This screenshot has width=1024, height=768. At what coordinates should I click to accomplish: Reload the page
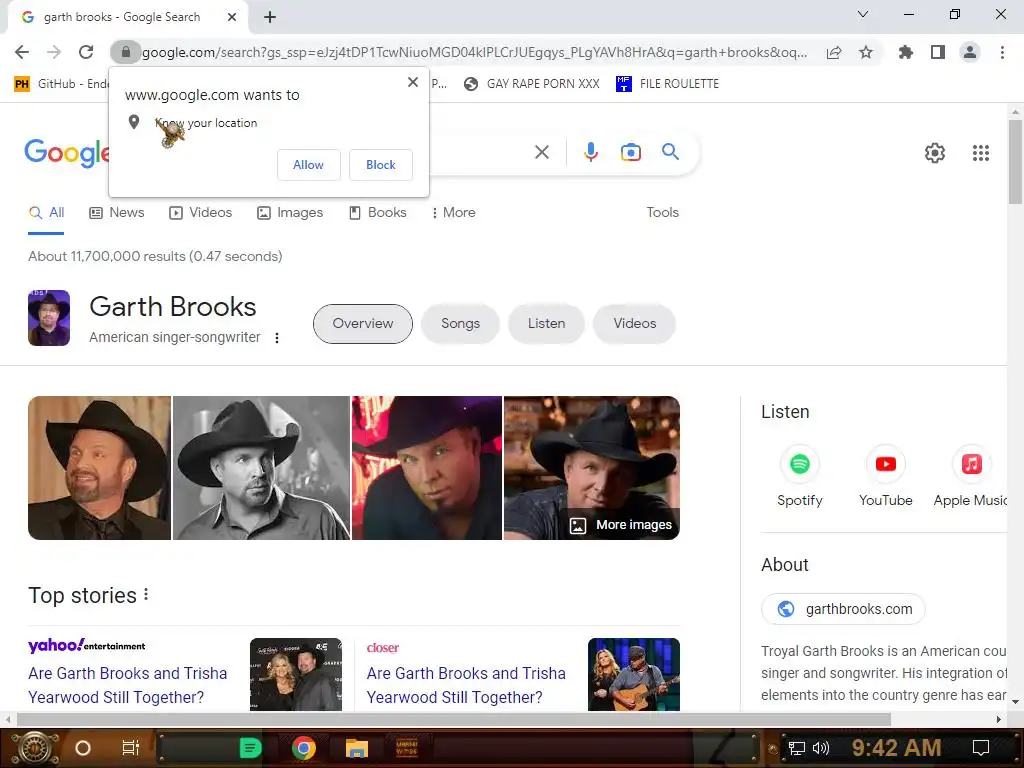[x=86, y=52]
